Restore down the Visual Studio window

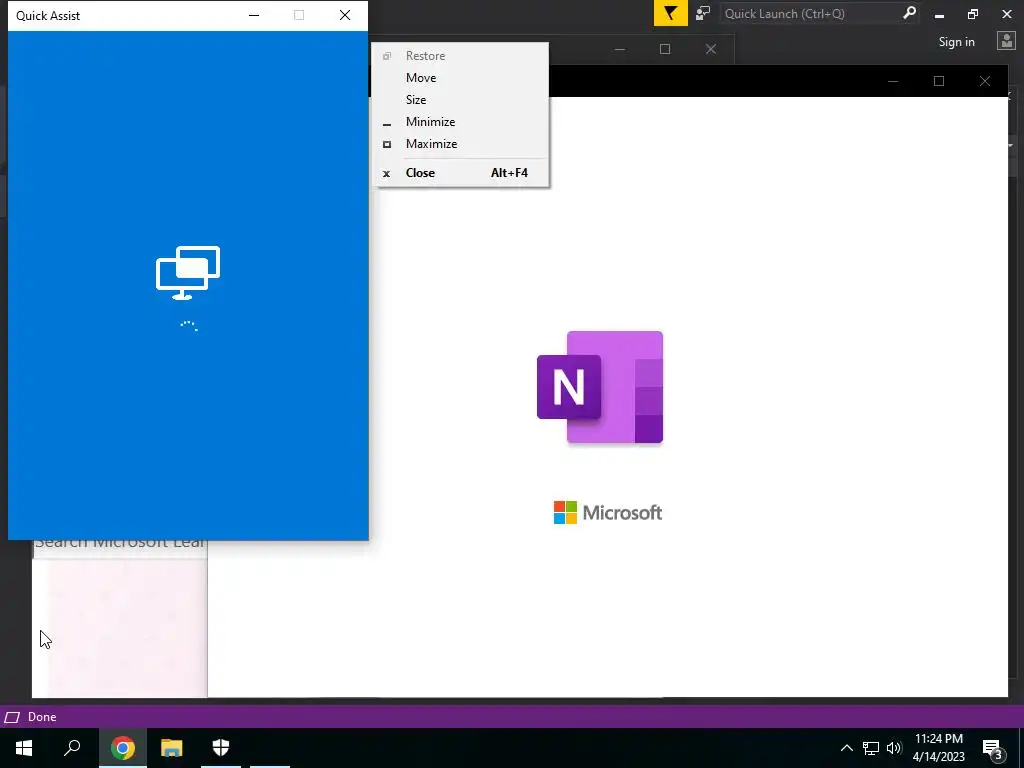pyautogui.click(x=973, y=14)
